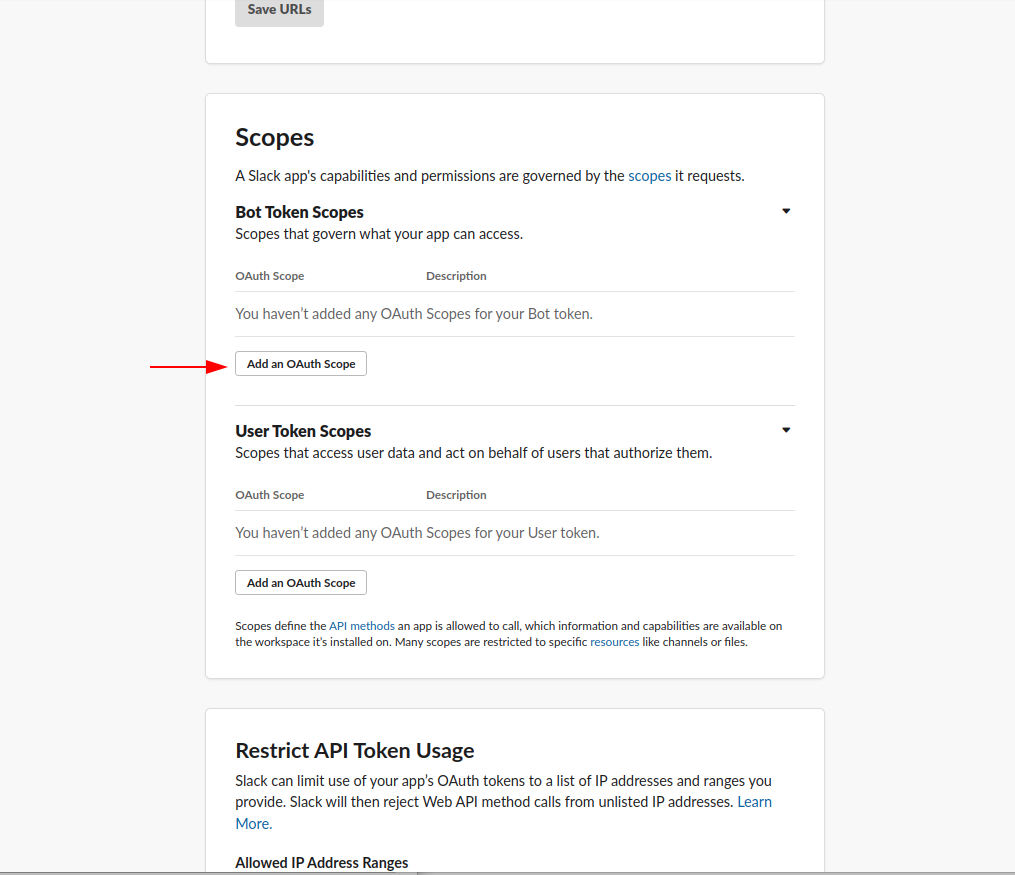Click the Allowed IP Address Ranges label
The height and width of the screenshot is (875, 1015).
pyautogui.click(x=321, y=862)
